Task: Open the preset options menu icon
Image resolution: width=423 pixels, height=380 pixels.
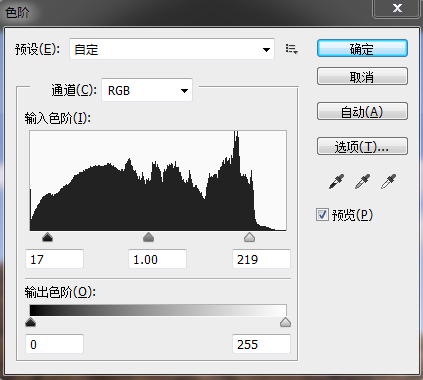Action: pos(292,49)
